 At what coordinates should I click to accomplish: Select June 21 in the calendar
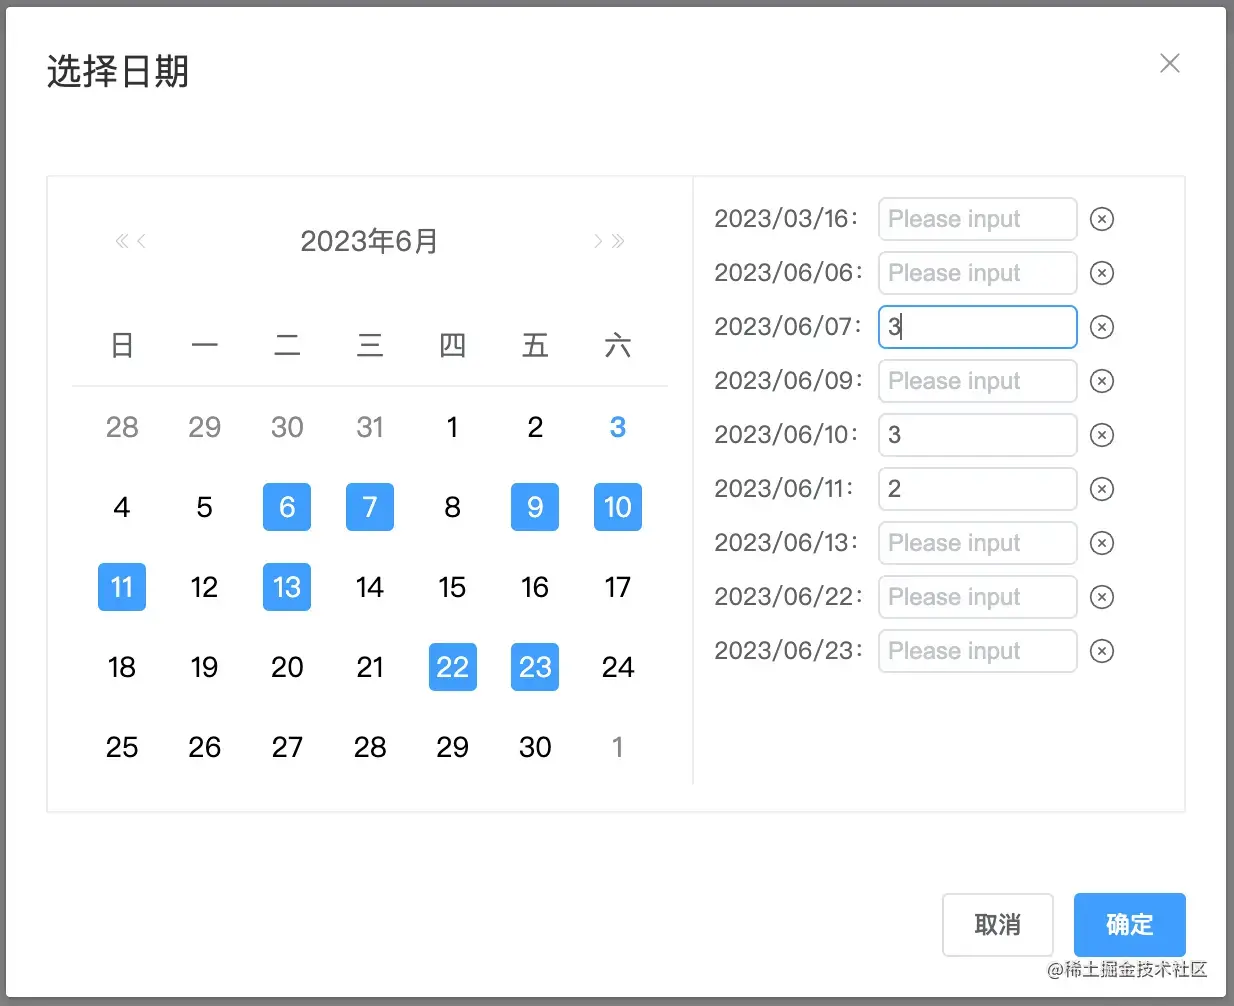370,667
